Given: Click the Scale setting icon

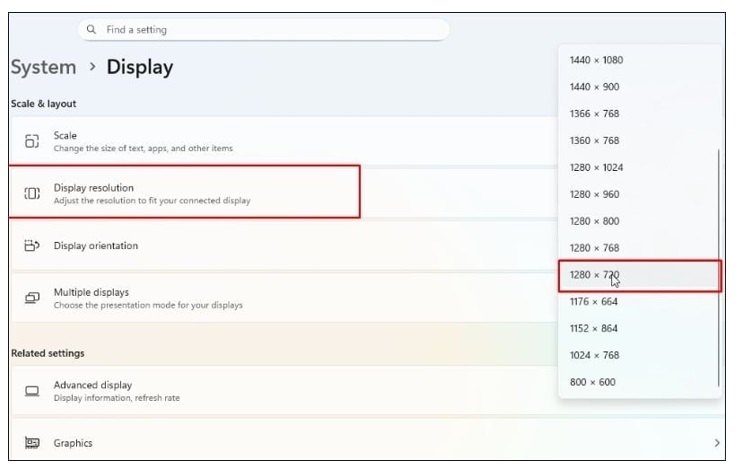Looking at the screenshot, I should click(32, 142).
